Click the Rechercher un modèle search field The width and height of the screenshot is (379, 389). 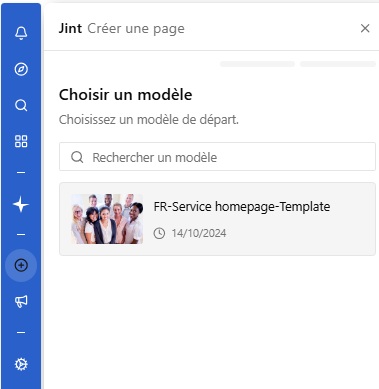point(217,157)
